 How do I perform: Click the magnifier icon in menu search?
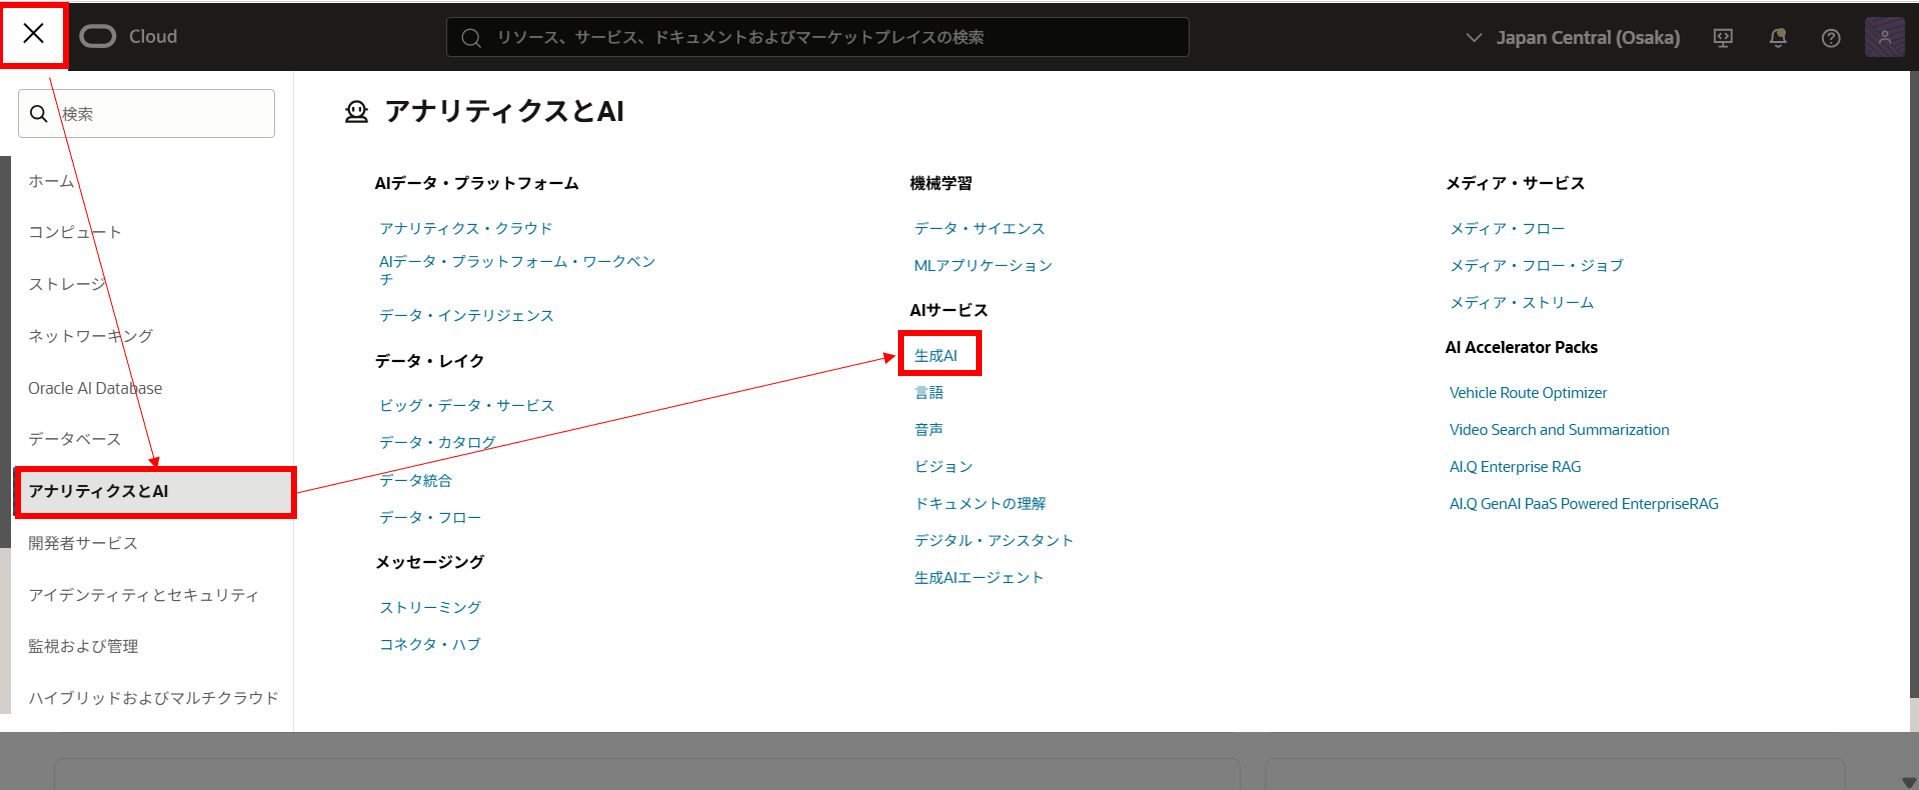coord(39,114)
